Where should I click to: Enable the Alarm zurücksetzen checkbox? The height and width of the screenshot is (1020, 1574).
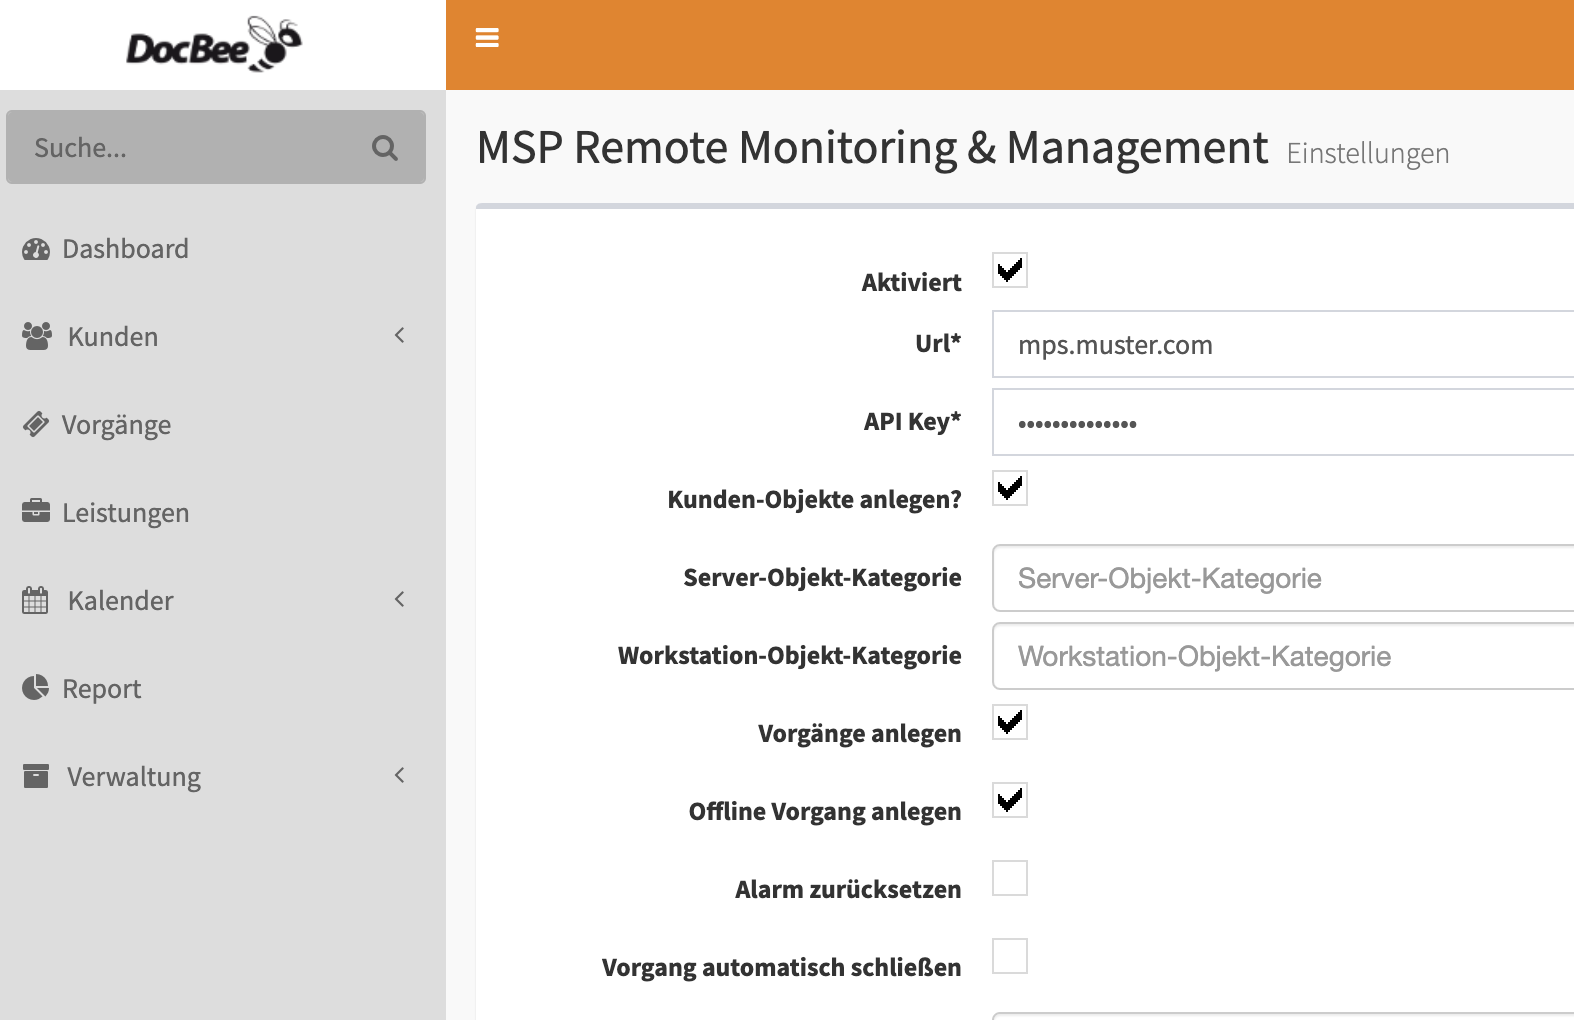tap(1010, 878)
